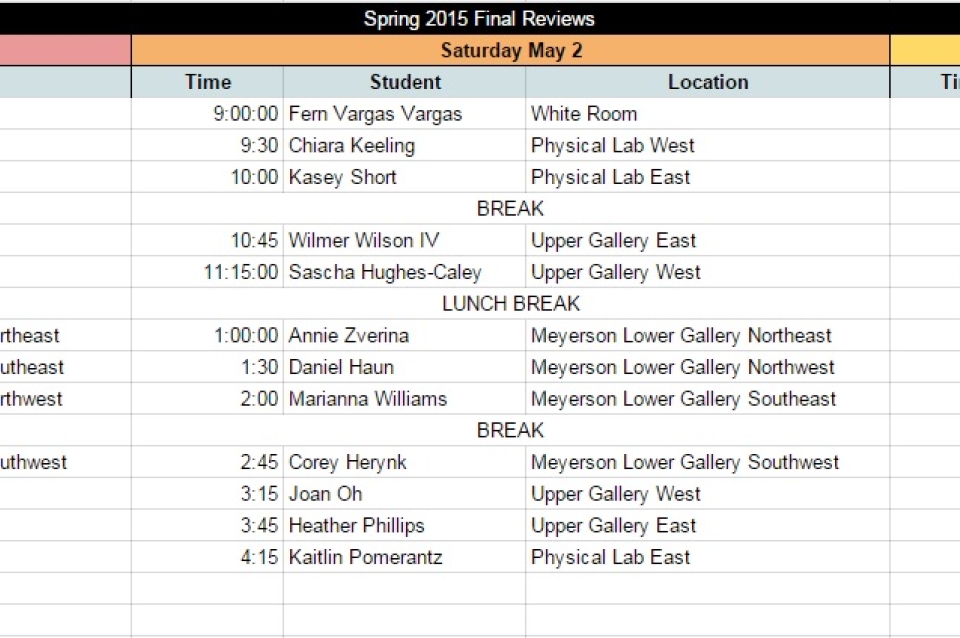Click the LUNCH BREAK merged row
960x638 pixels.
511,304
